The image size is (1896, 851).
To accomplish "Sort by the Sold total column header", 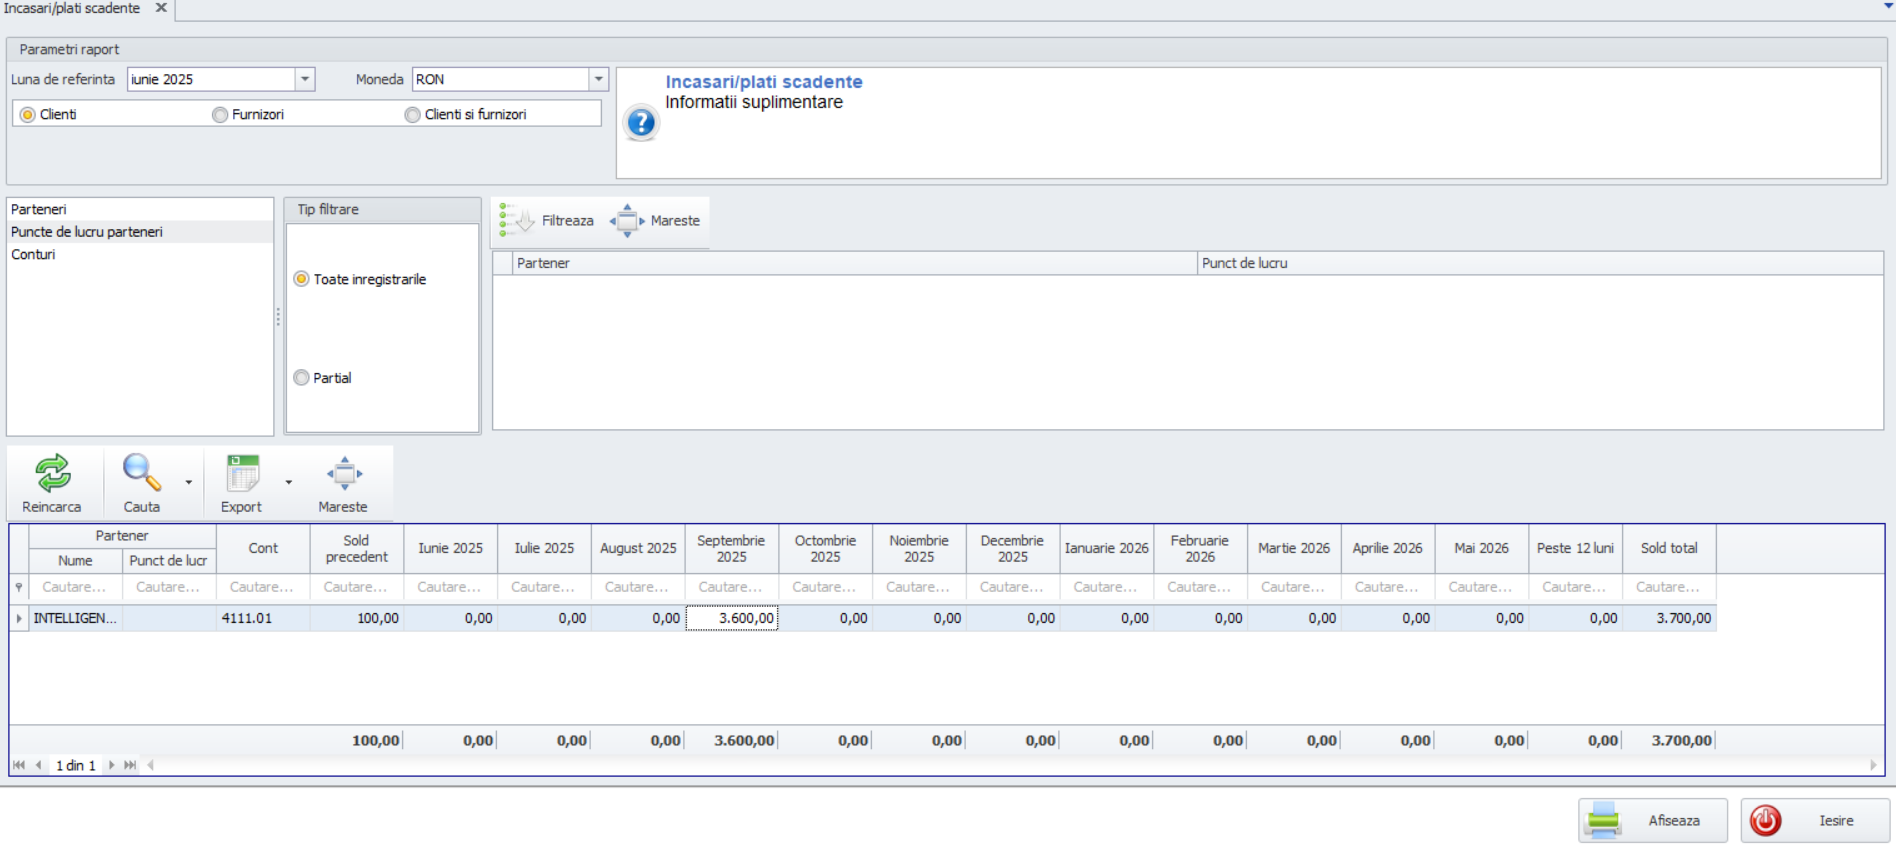I will [x=1669, y=548].
